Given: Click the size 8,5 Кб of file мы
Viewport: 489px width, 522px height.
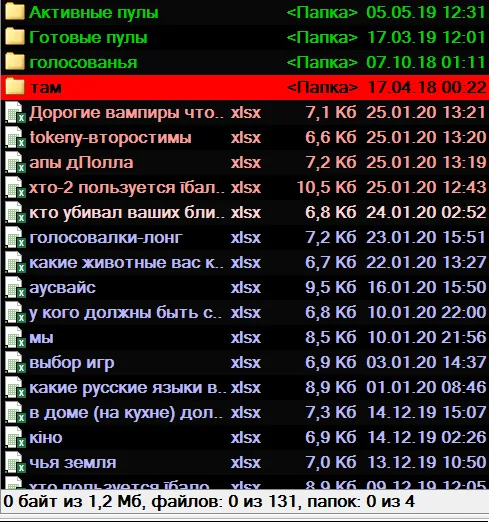Looking at the screenshot, I should 331,337.
